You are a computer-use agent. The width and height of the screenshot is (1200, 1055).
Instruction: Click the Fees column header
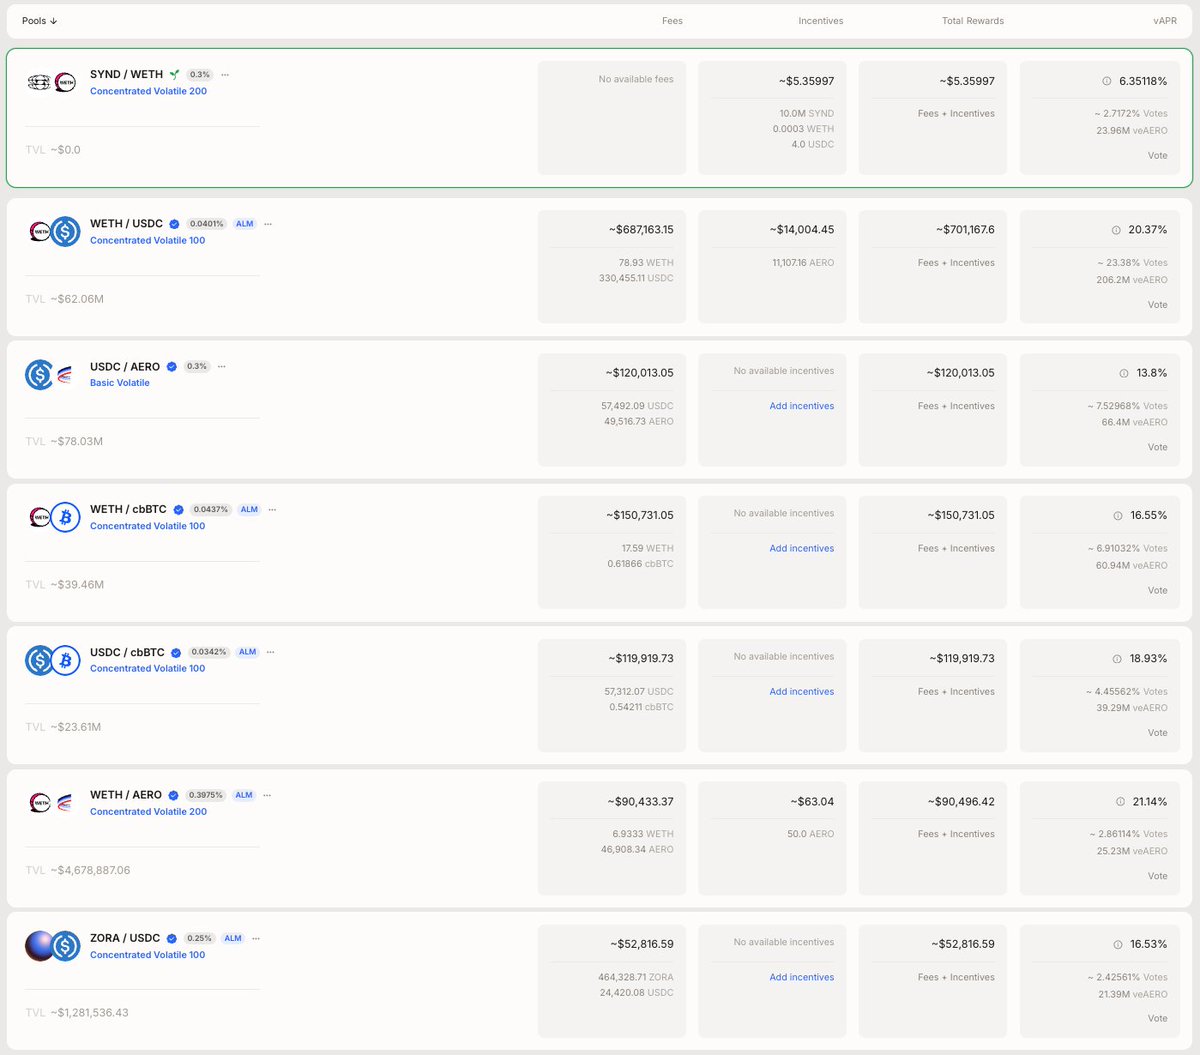(x=672, y=21)
